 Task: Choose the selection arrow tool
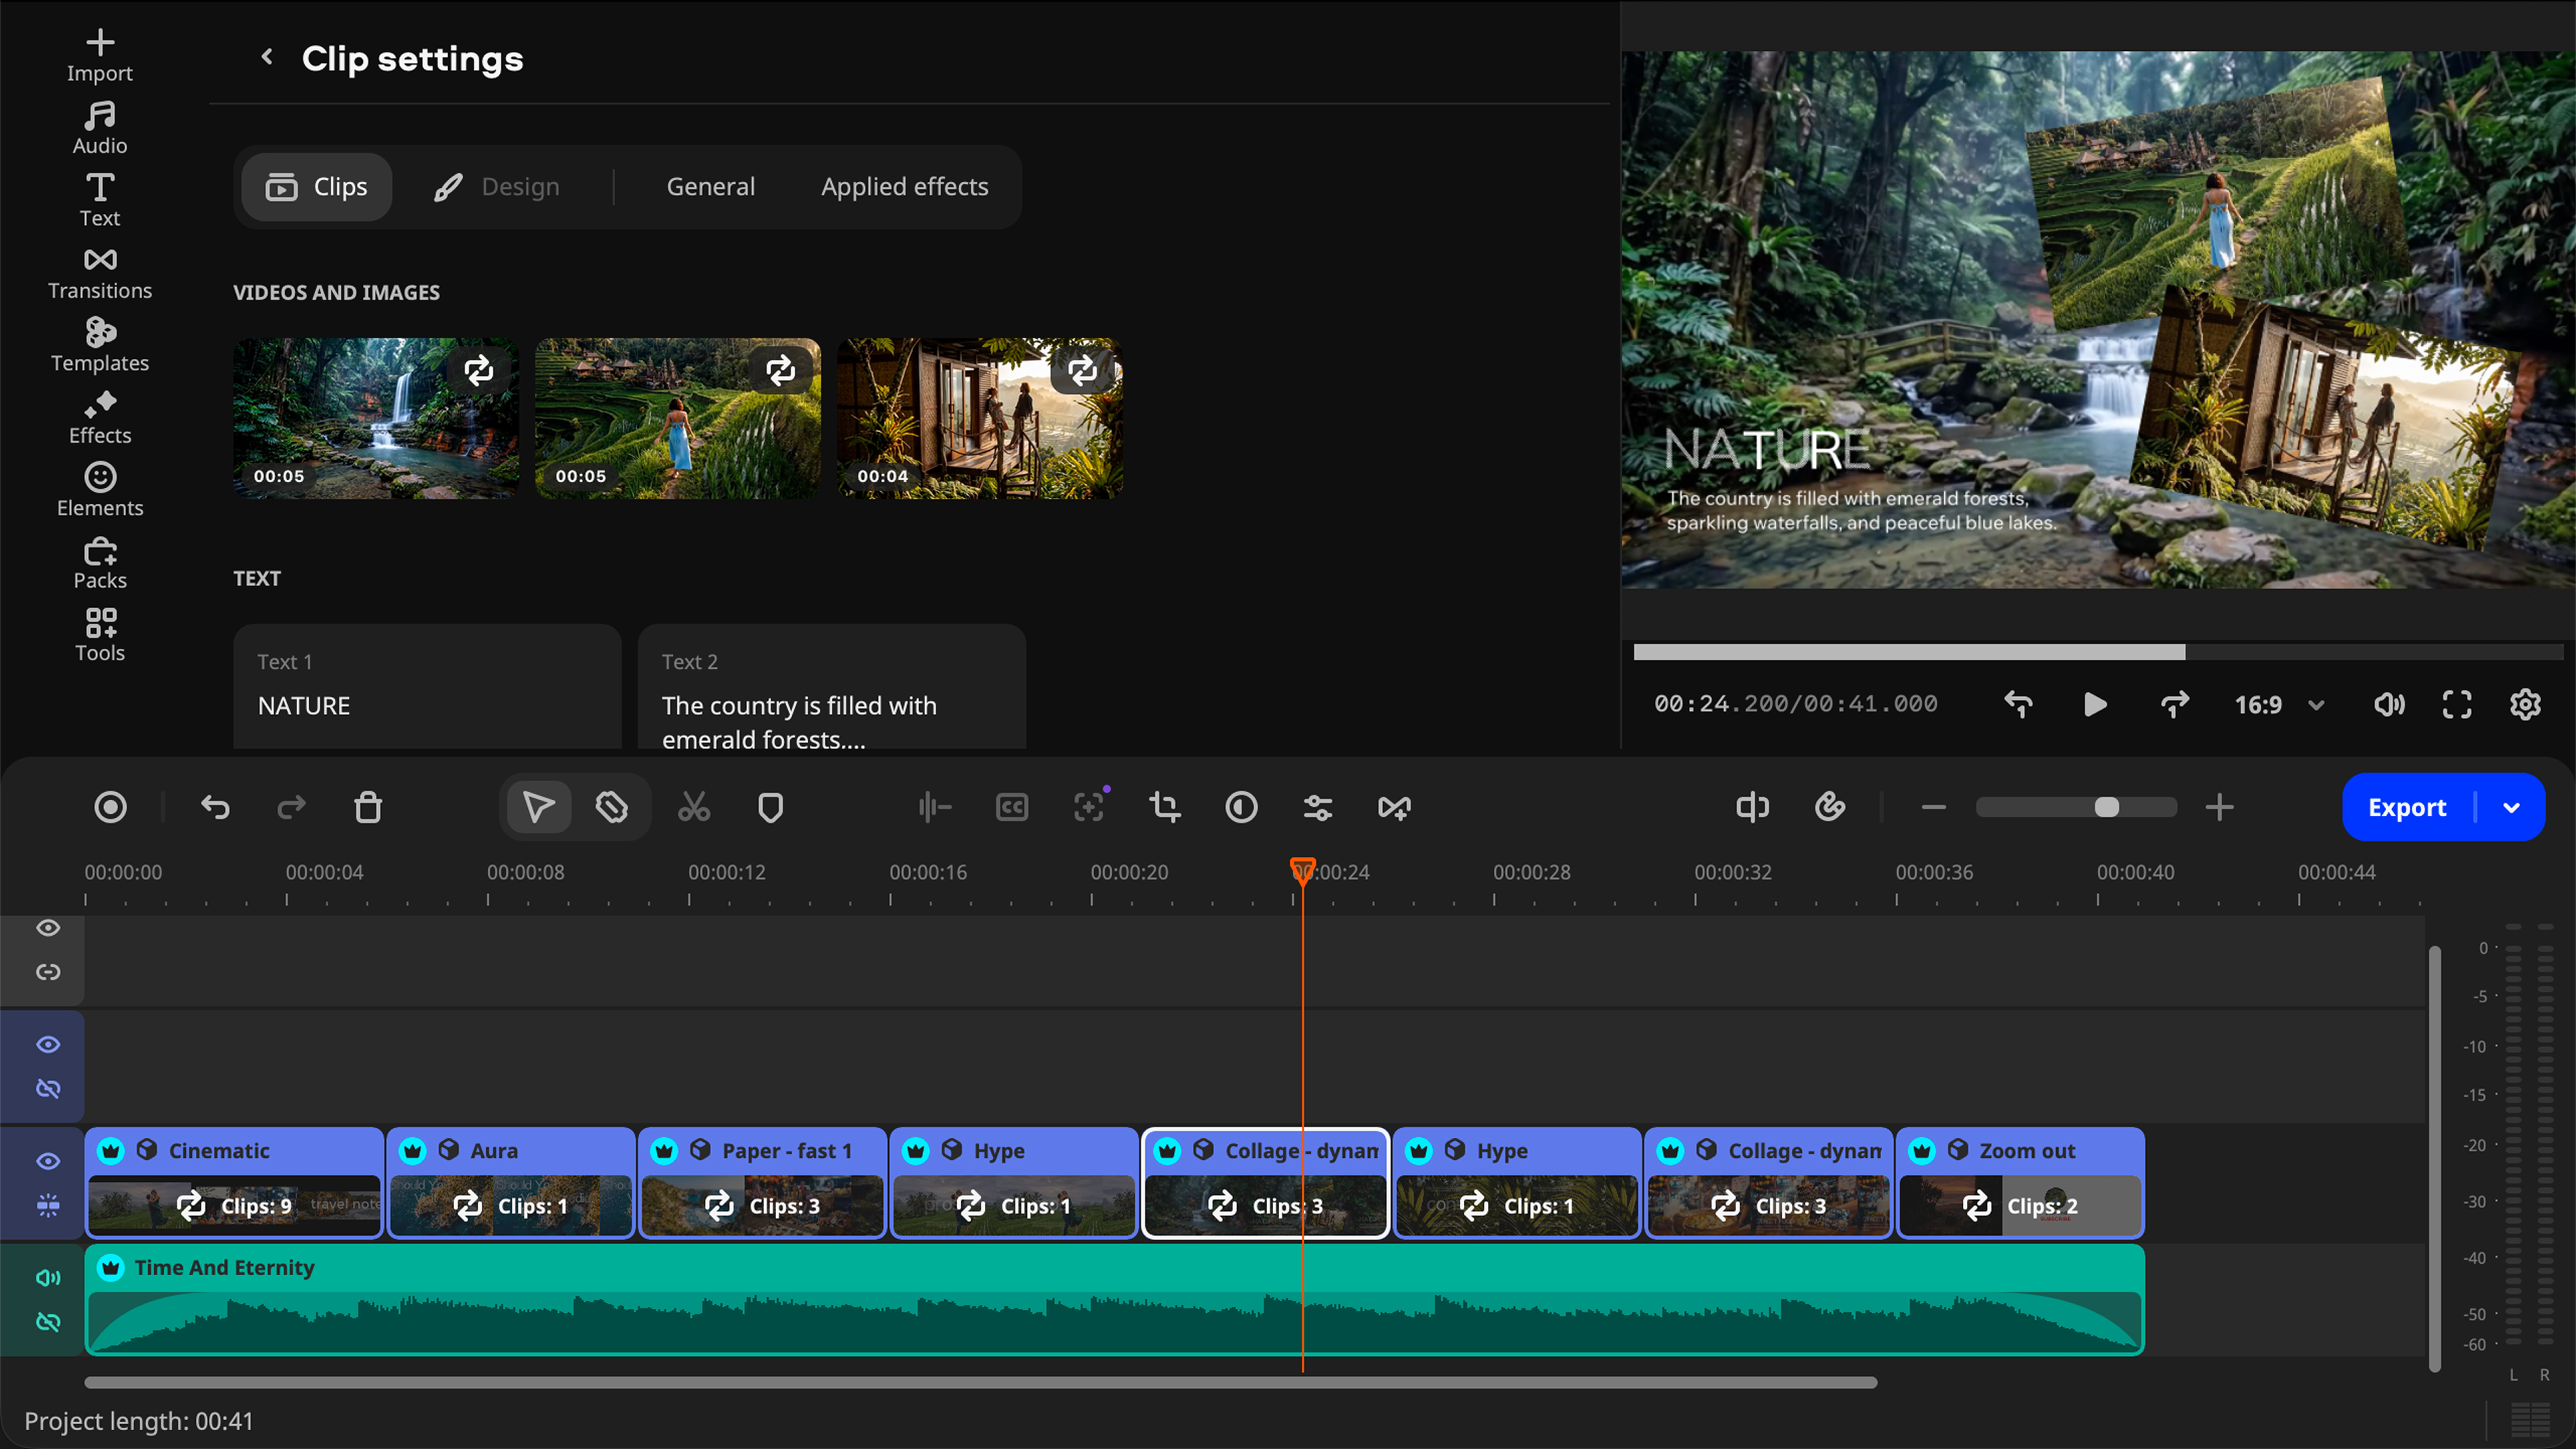538,807
